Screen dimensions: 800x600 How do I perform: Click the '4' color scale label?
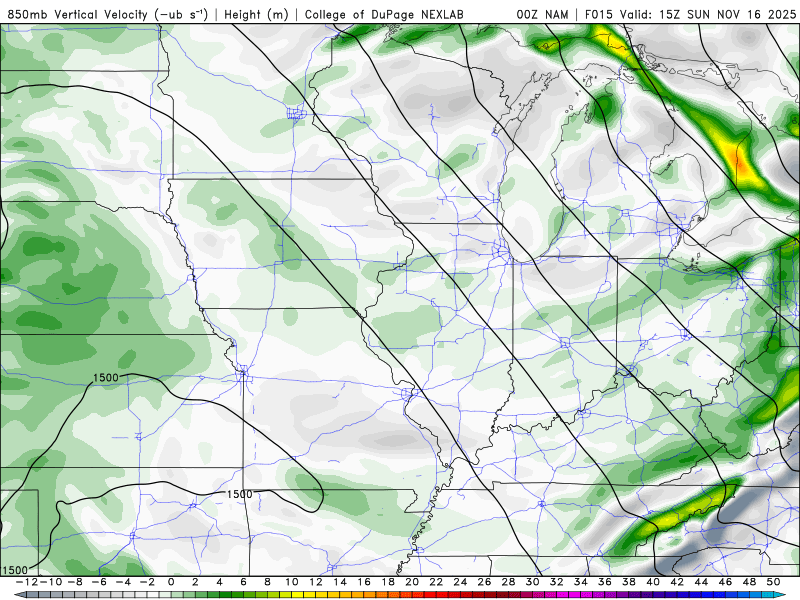[x=219, y=582]
